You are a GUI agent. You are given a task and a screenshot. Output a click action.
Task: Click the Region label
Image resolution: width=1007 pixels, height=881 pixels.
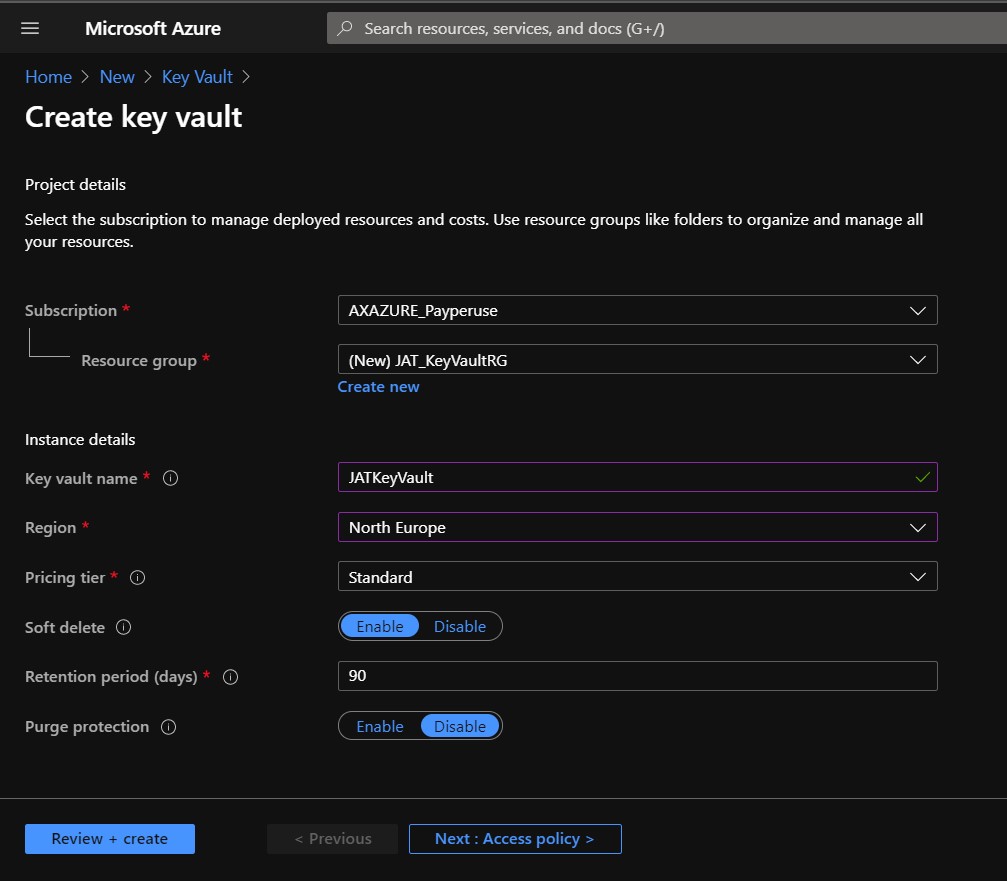coord(50,528)
